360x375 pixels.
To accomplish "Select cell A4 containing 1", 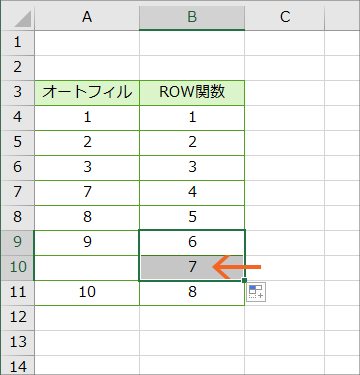I will coord(87,118).
